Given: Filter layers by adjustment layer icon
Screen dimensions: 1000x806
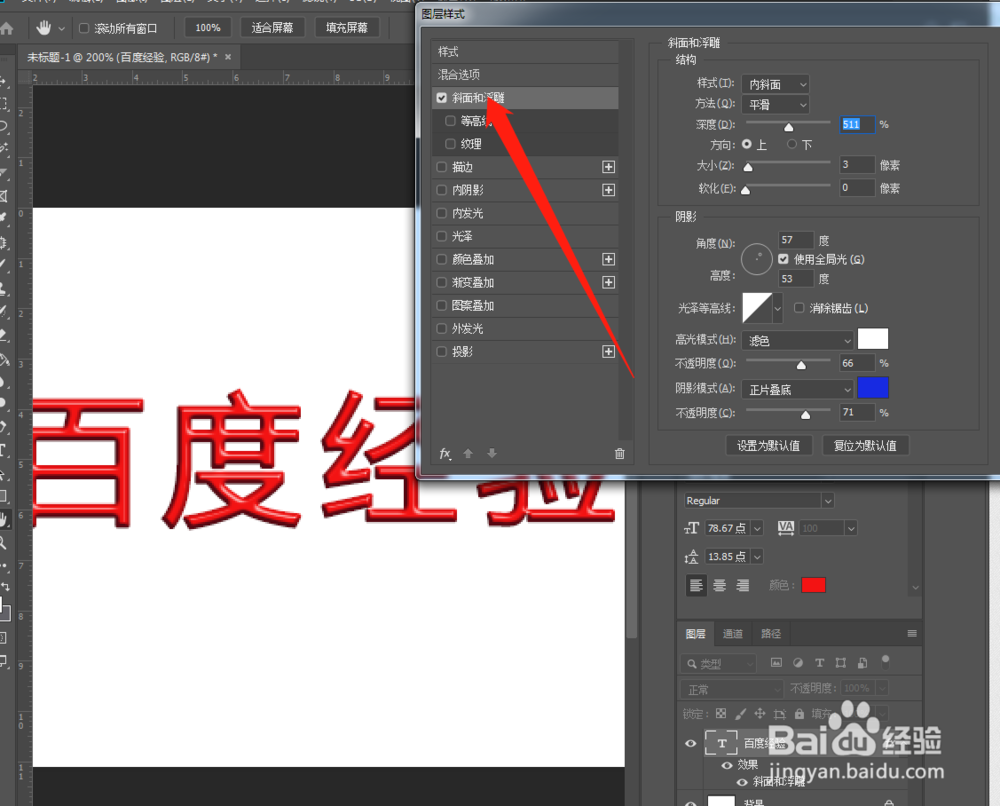Looking at the screenshot, I should coord(798,663).
